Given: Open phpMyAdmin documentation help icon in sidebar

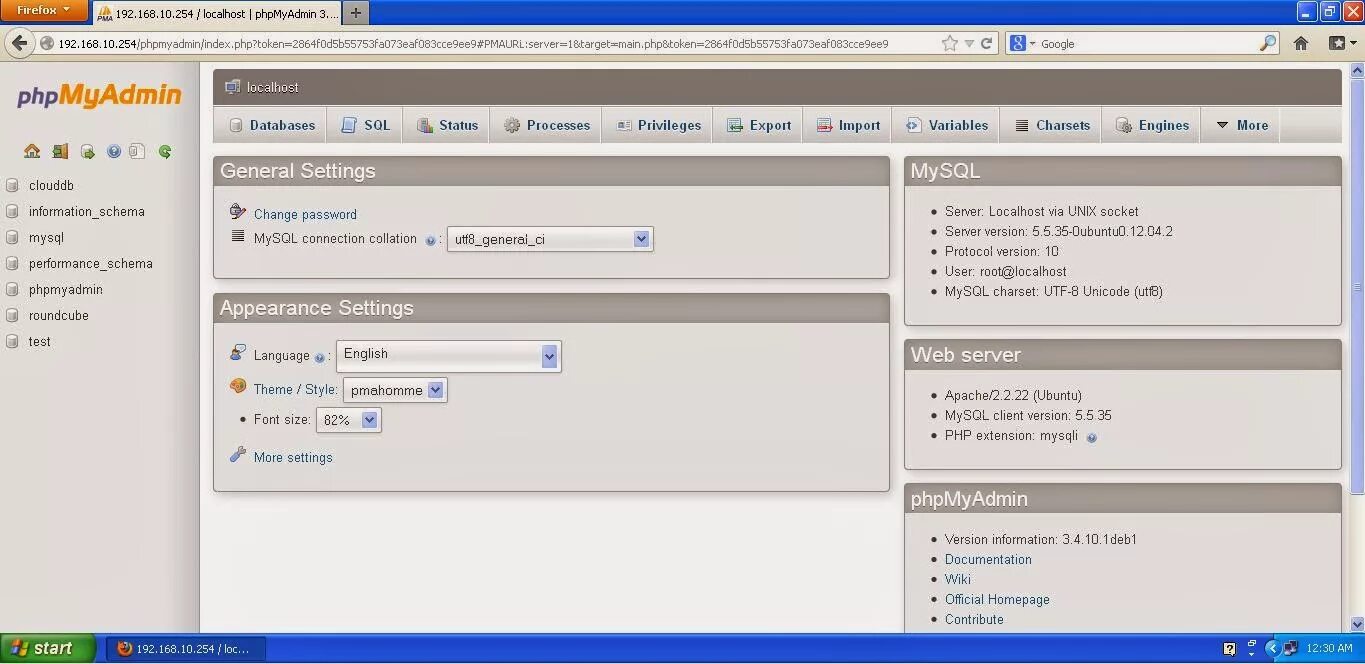Looking at the screenshot, I should 114,152.
